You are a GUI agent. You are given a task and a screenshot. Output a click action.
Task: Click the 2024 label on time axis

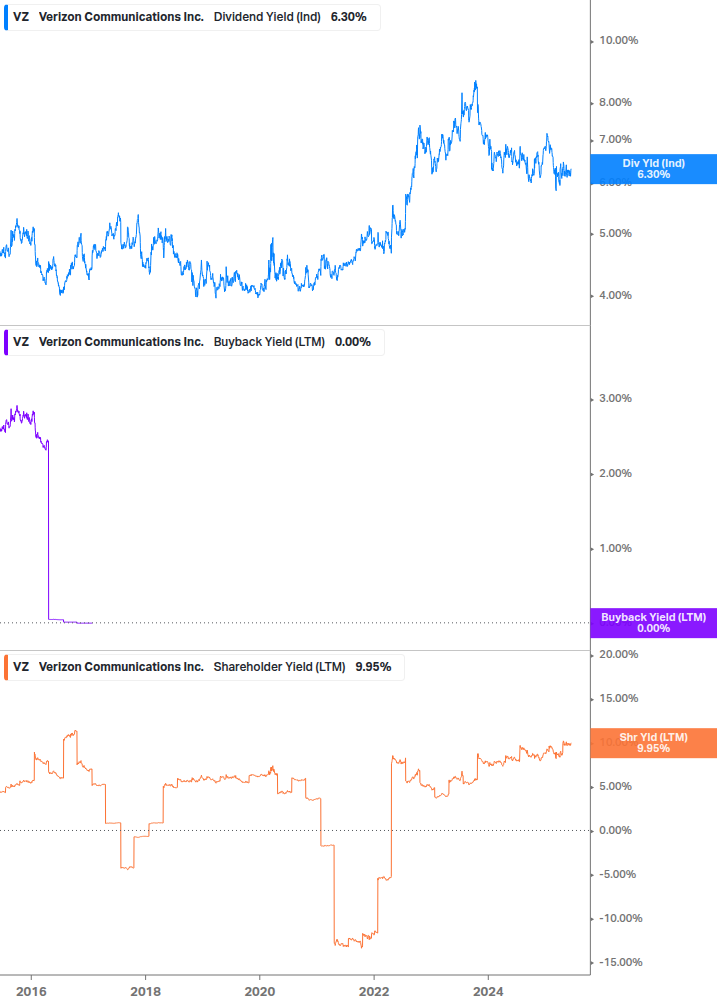click(x=488, y=992)
